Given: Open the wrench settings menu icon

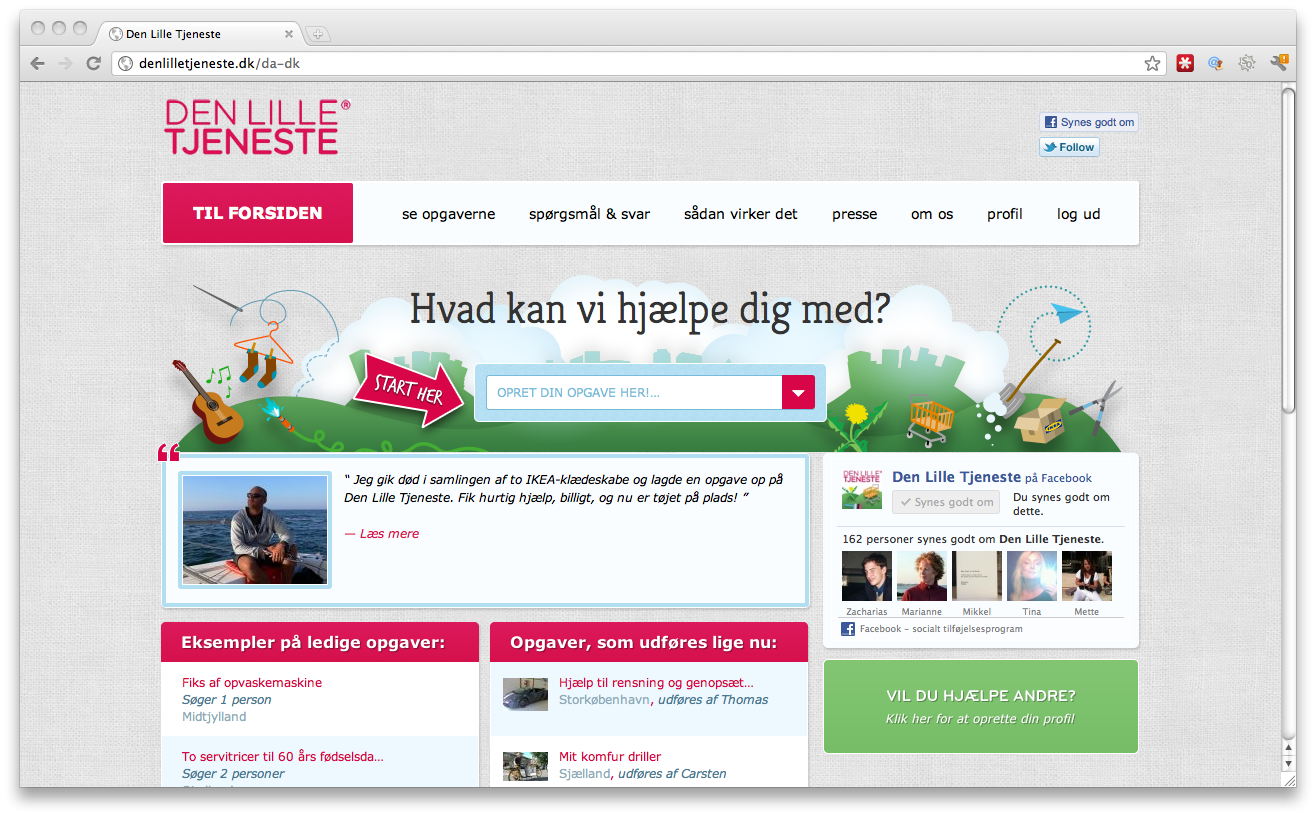Looking at the screenshot, I should [1278, 63].
